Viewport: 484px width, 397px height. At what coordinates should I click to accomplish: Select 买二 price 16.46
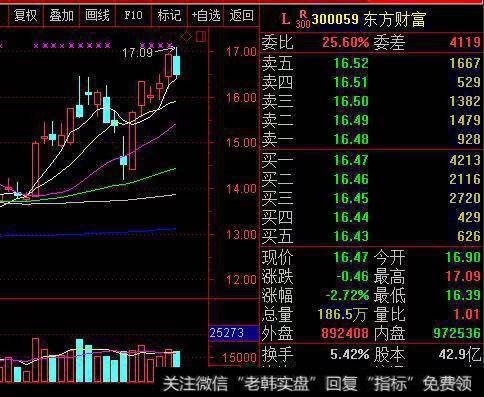coord(351,179)
